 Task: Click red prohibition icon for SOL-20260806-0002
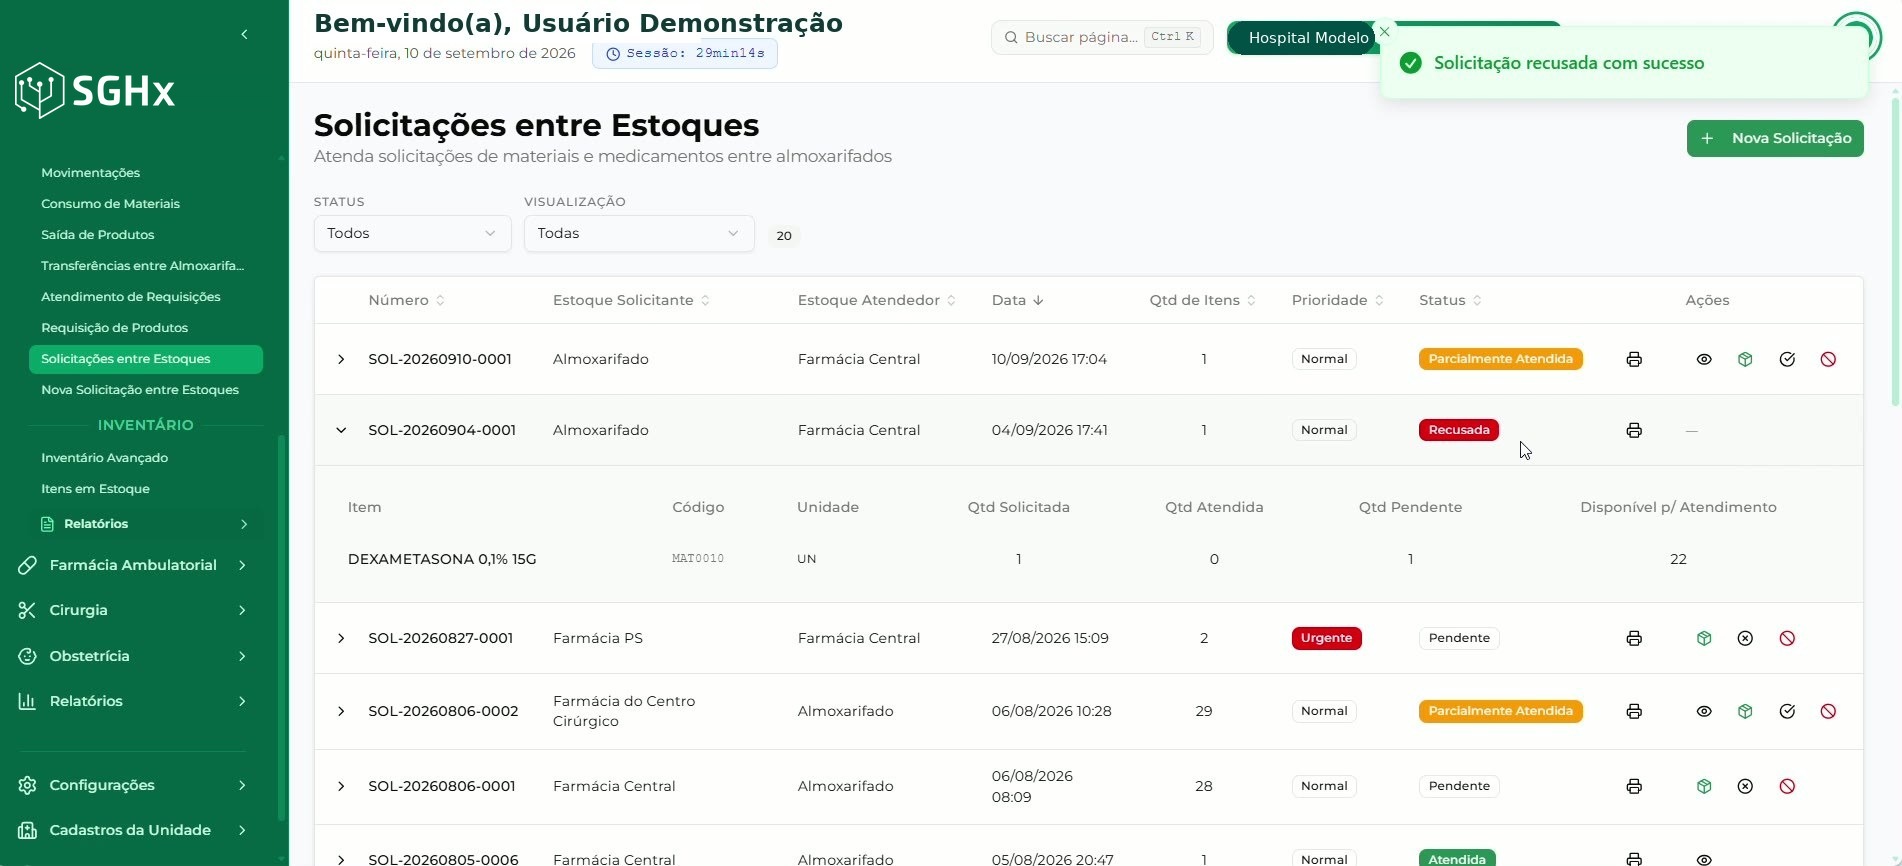1828,711
